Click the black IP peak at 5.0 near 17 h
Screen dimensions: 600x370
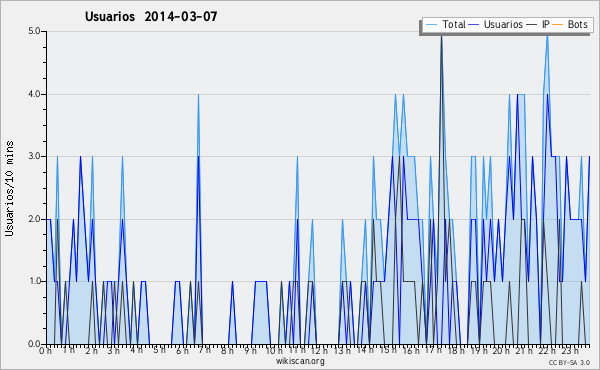coord(441,36)
